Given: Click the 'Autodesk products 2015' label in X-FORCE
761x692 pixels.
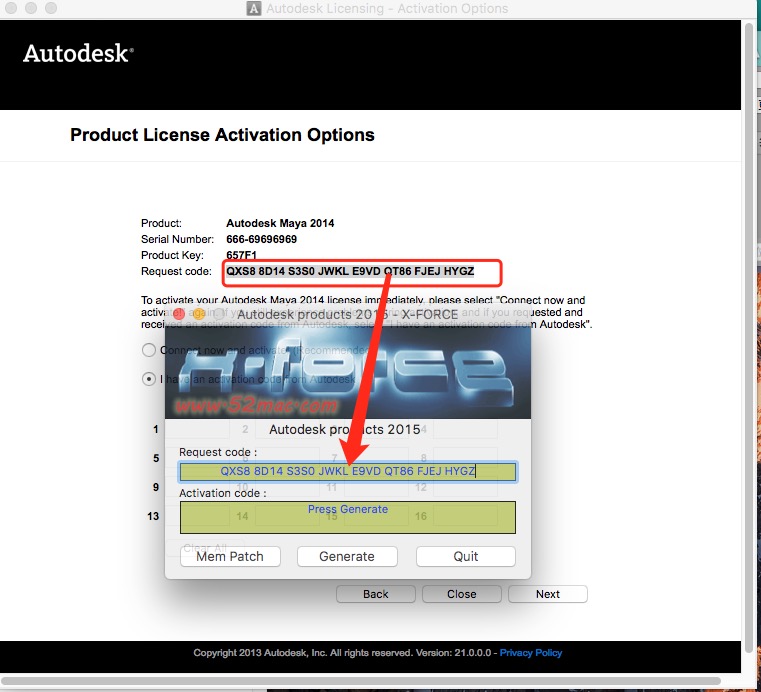Looking at the screenshot, I should click(345, 429).
